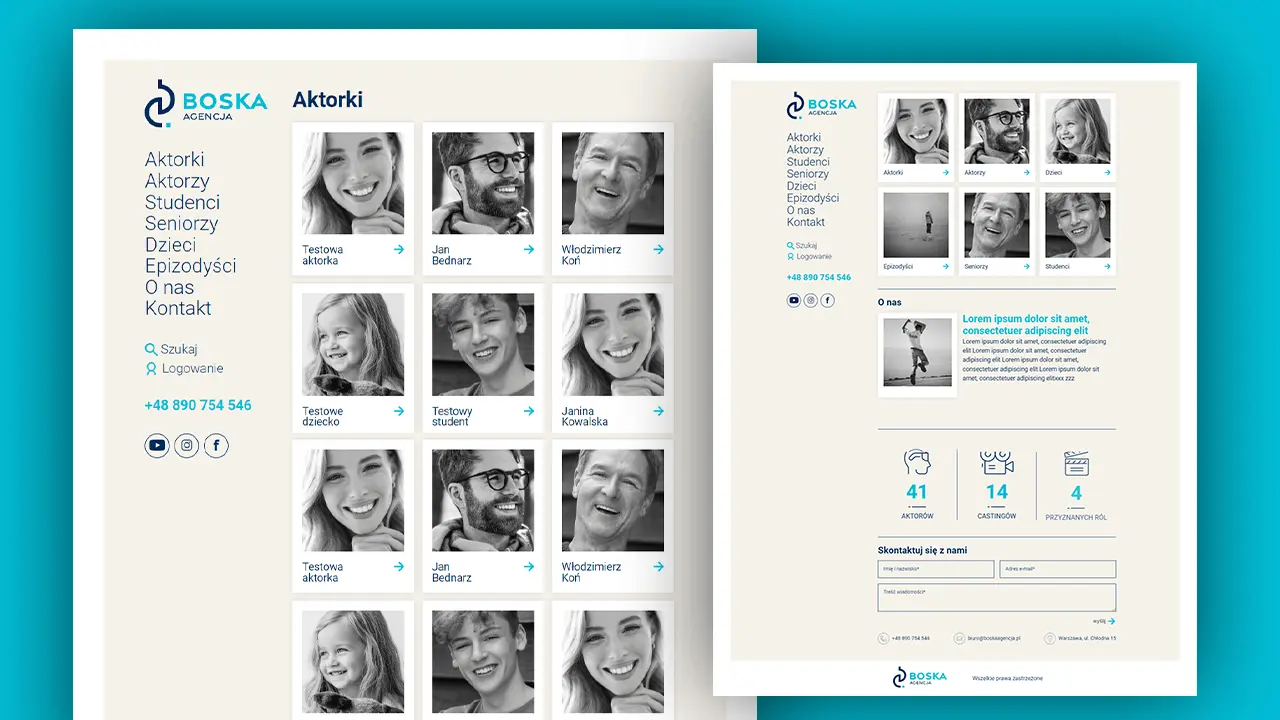The image size is (1280, 720).
Task: Open Instagram icon in the large left sidebar
Action: coord(187,446)
